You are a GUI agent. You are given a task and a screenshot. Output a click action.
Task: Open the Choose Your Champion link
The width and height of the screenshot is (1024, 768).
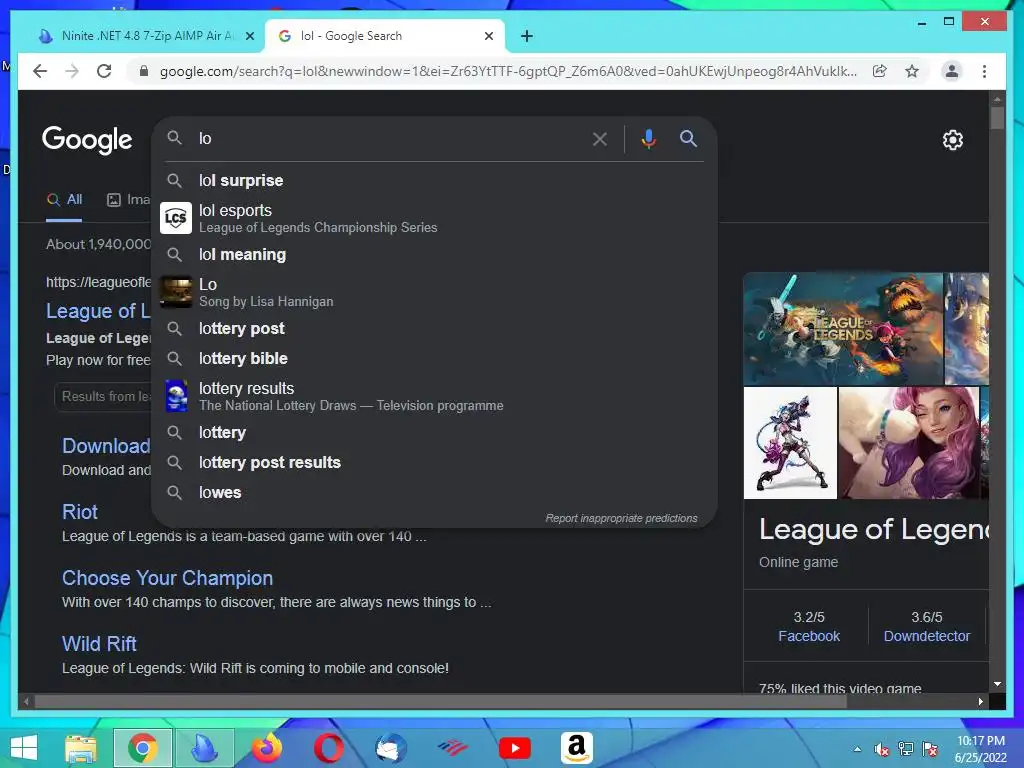(x=167, y=578)
